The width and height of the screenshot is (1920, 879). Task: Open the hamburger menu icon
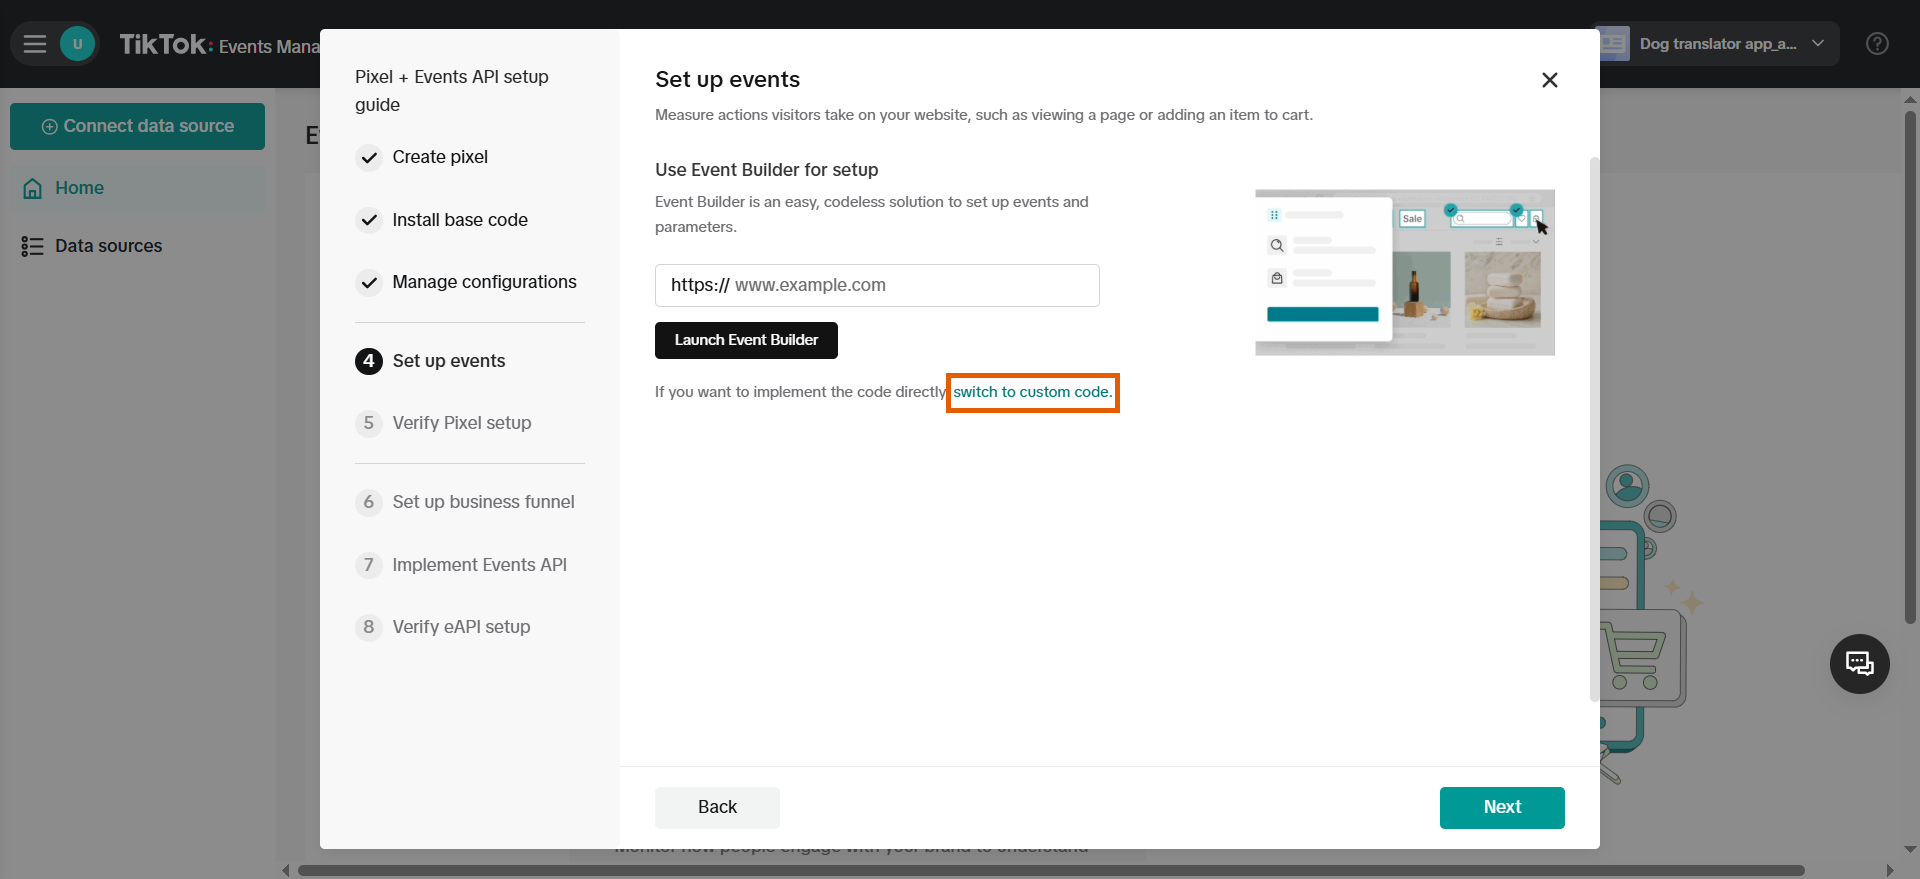(35, 44)
